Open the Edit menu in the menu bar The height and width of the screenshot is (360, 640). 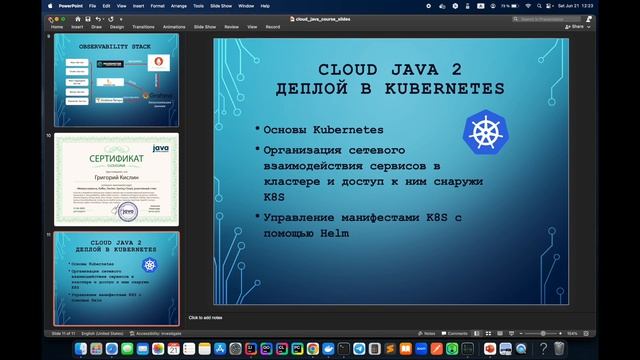(x=107, y=6)
